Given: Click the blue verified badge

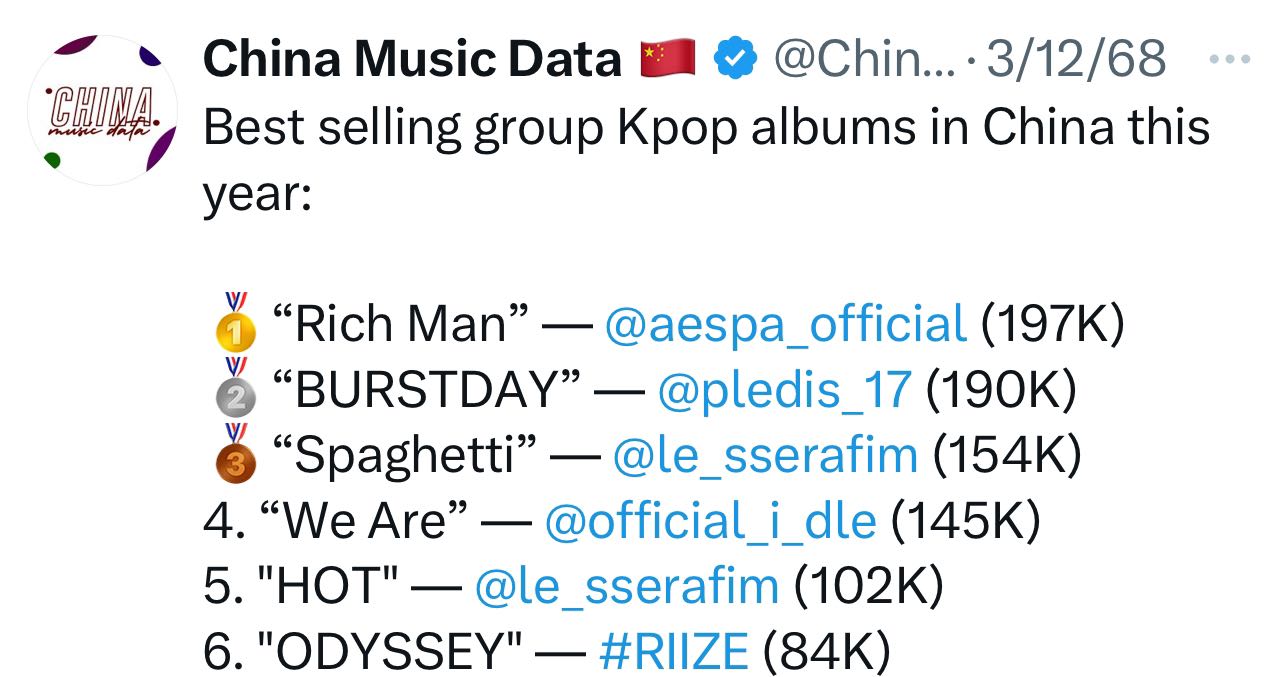Looking at the screenshot, I should [x=735, y=60].
